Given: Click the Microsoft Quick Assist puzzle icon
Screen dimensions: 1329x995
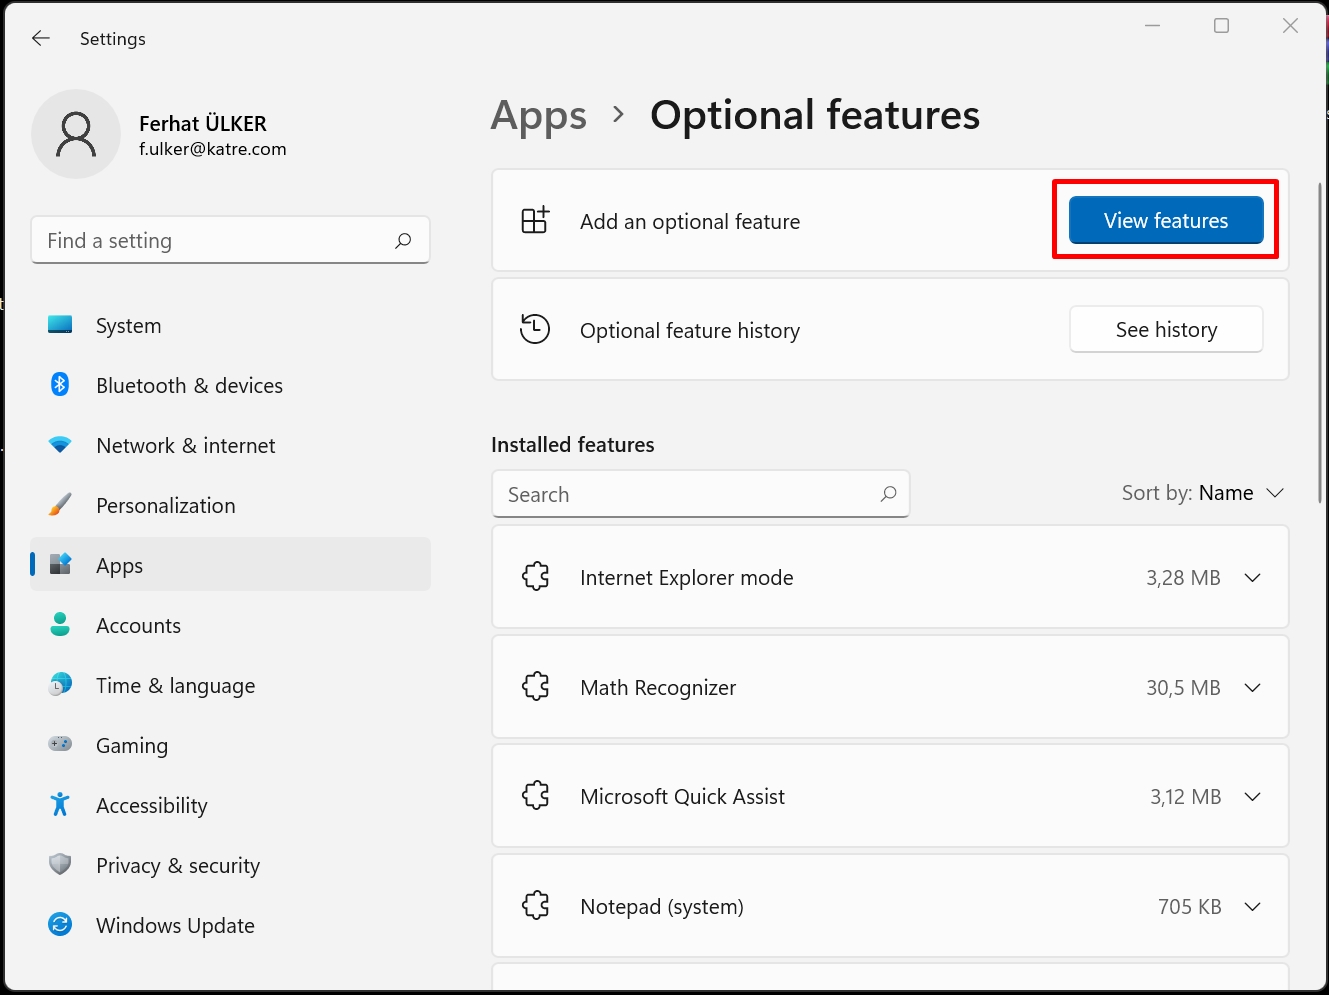Looking at the screenshot, I should pyautogui.click(x=536, y=796).
